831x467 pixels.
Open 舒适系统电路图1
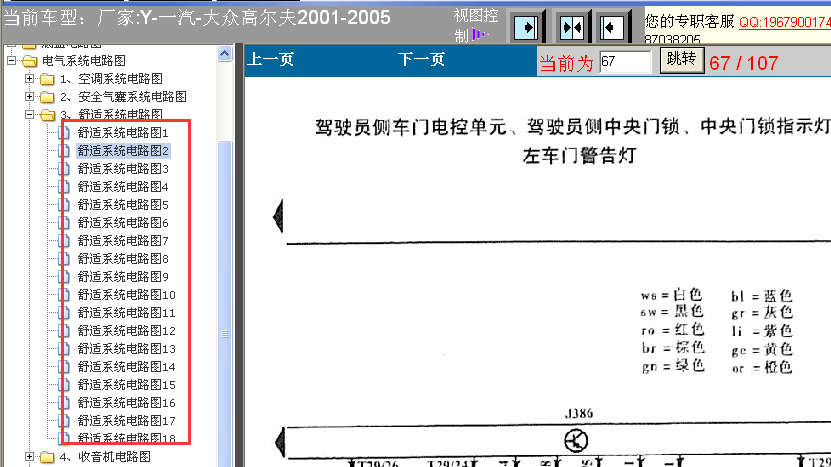(x=123, y=133)
